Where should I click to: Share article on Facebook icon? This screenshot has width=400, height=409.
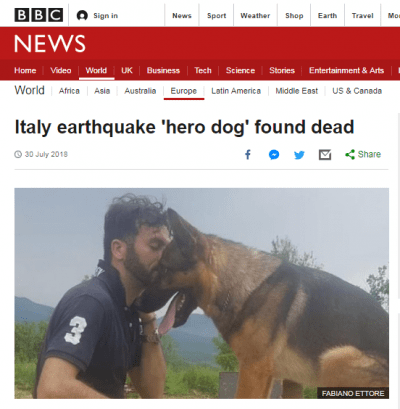pos(248,155)
